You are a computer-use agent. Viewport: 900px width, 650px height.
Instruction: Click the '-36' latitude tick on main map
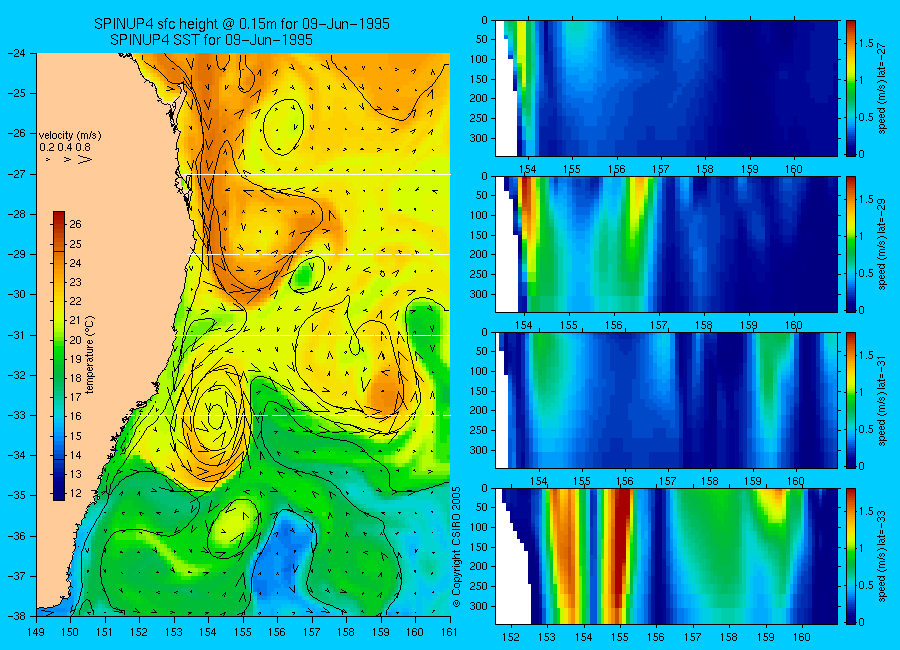17,536
